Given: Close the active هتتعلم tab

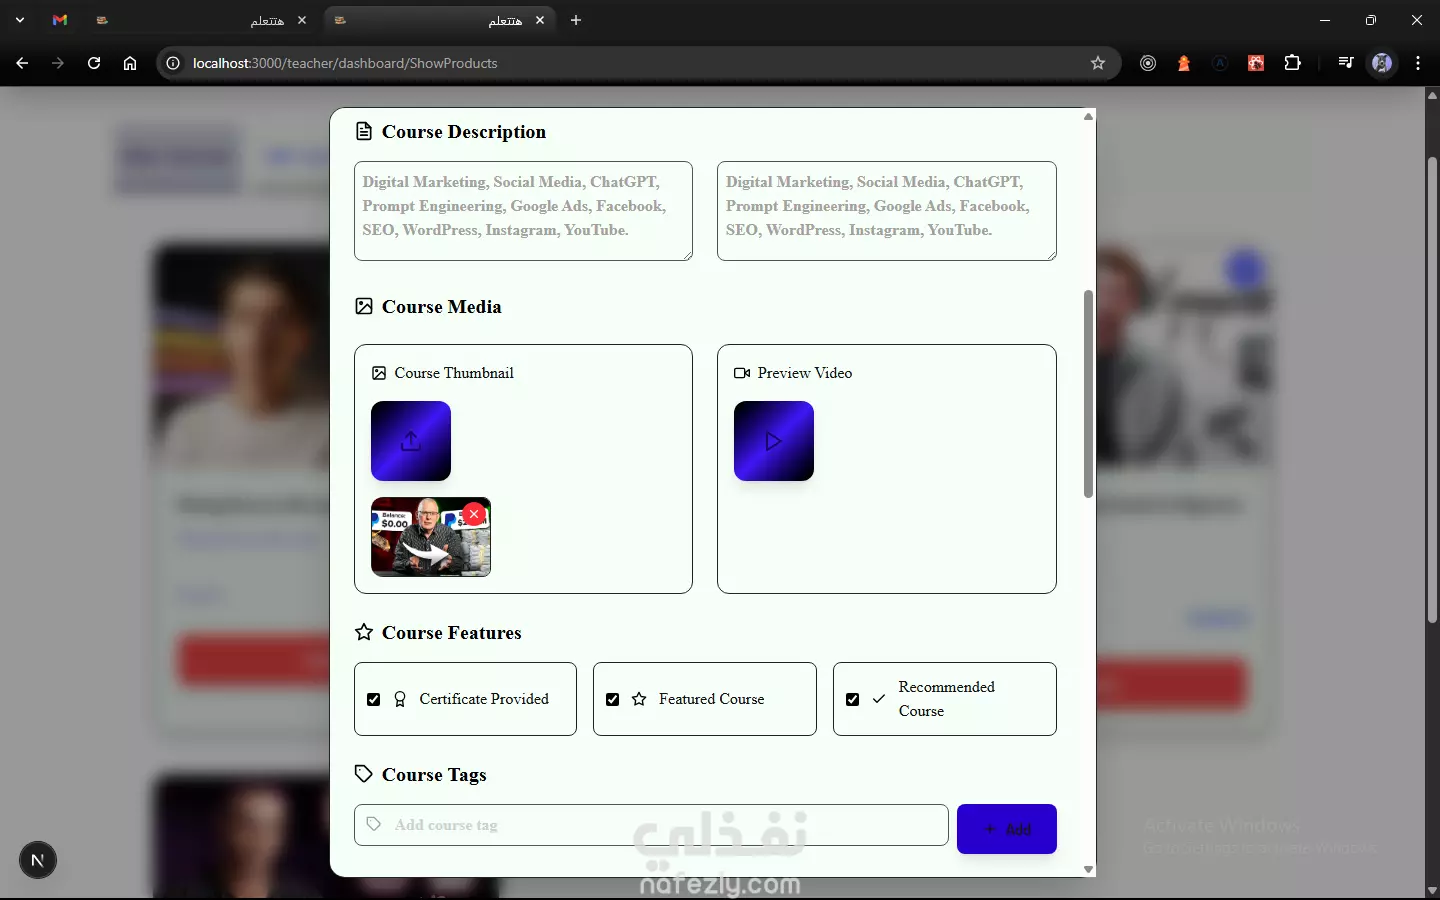Looking at the screenshot, I should (540, 20).
